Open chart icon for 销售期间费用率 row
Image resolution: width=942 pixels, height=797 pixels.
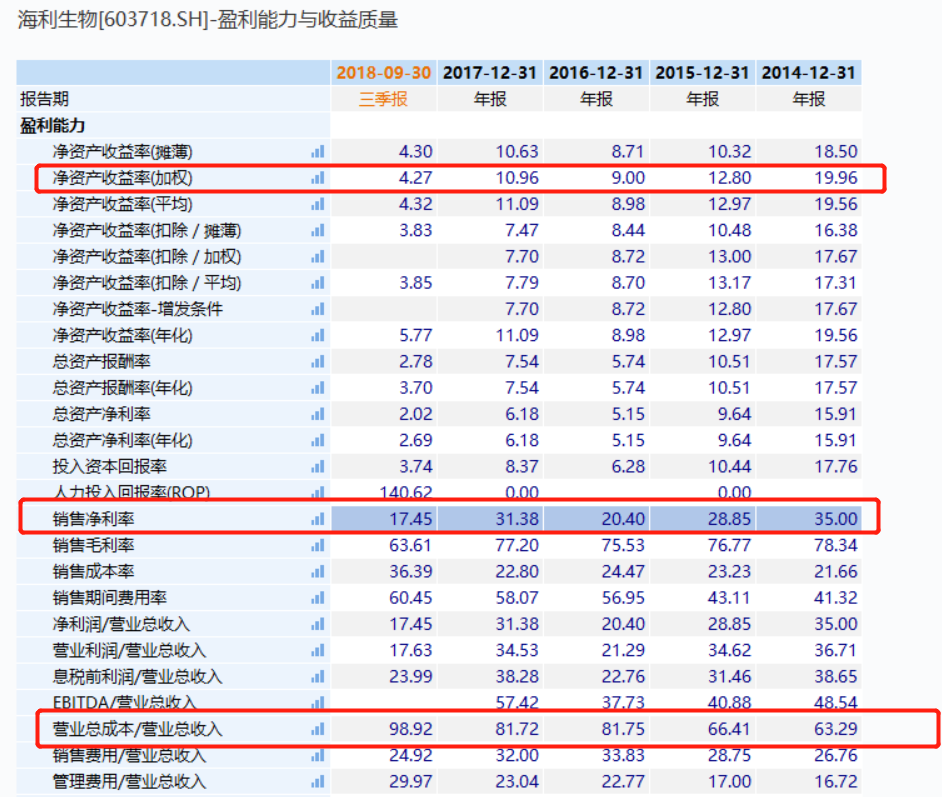(318, 598)
